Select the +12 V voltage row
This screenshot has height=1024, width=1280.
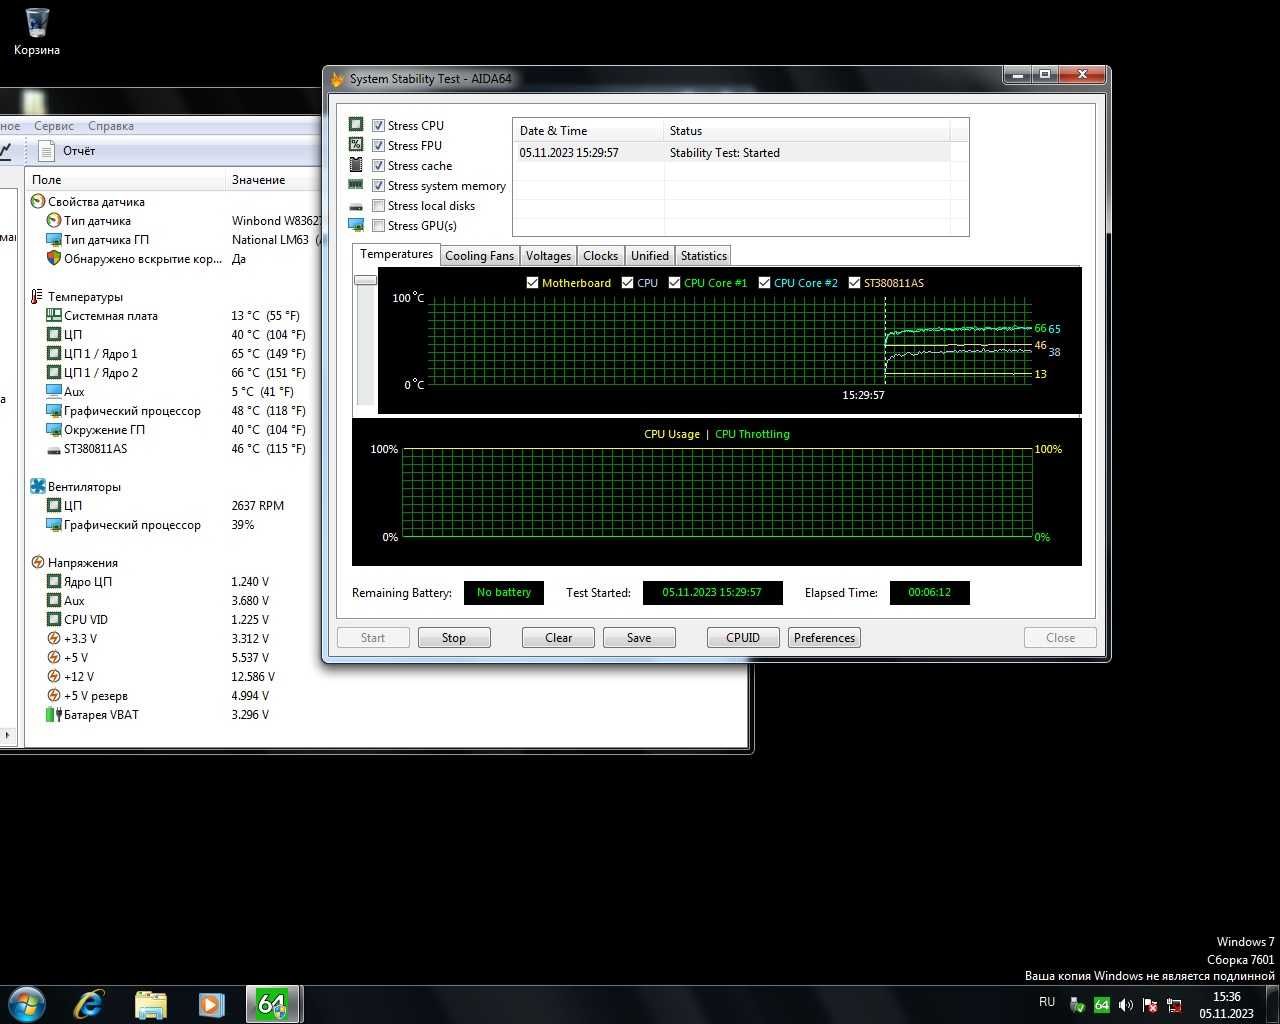pyautogui.click(x=173, y=677)
